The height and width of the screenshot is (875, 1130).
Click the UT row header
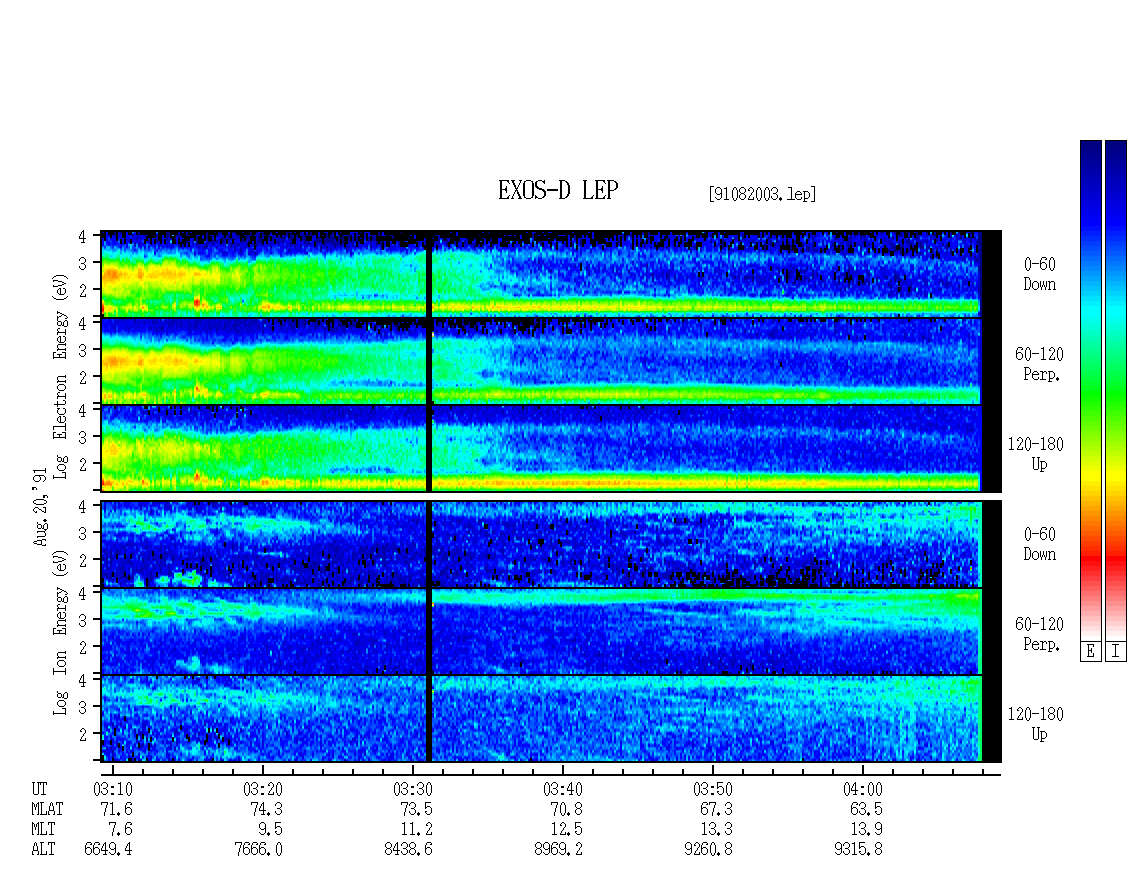[39, 789]
